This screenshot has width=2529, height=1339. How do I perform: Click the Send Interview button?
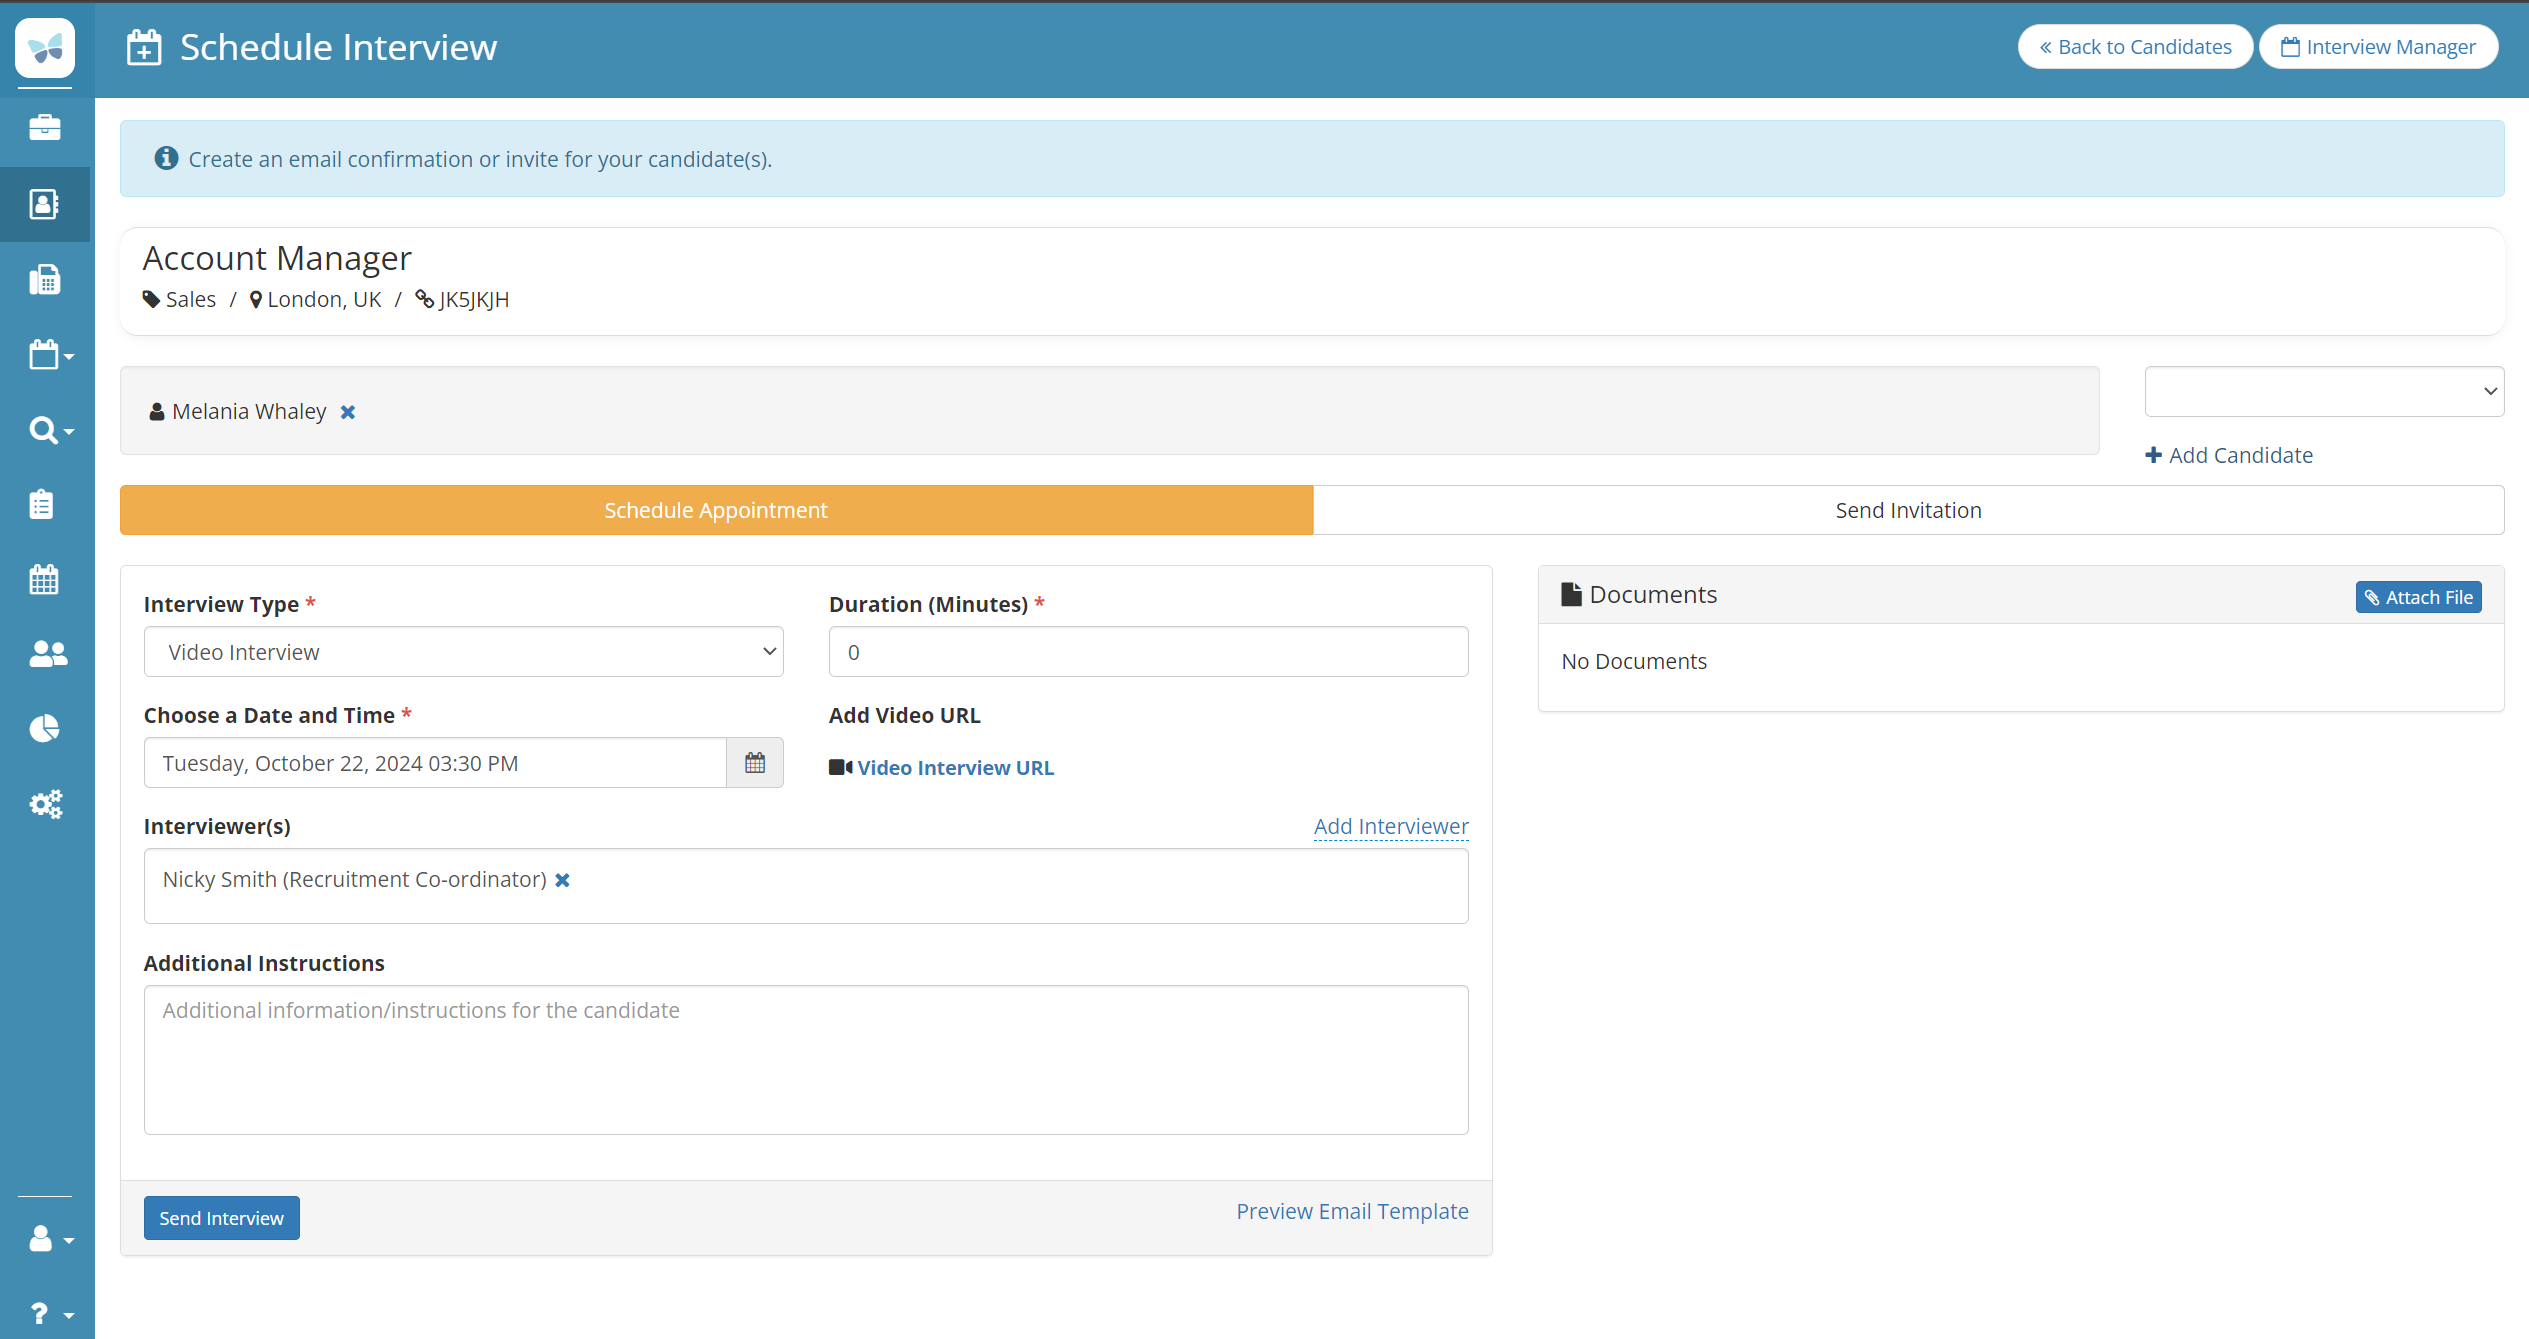pos(221,1218)
